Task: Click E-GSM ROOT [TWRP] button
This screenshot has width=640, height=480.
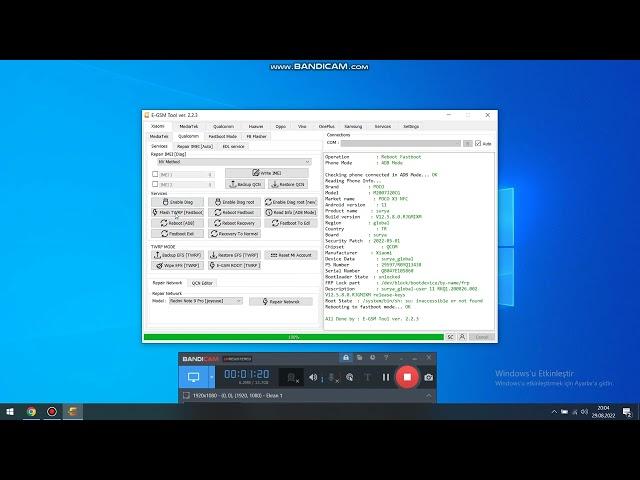Action: tap(234, 266)
